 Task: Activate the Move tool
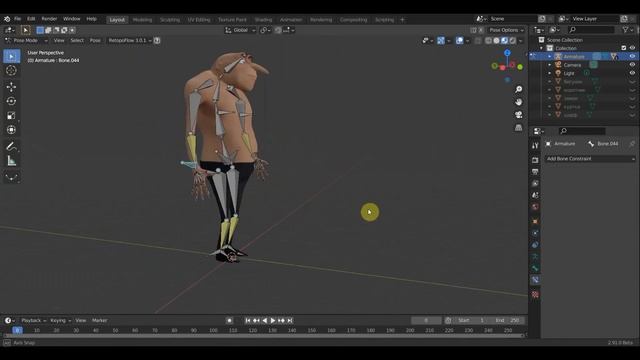coord(11,86)
